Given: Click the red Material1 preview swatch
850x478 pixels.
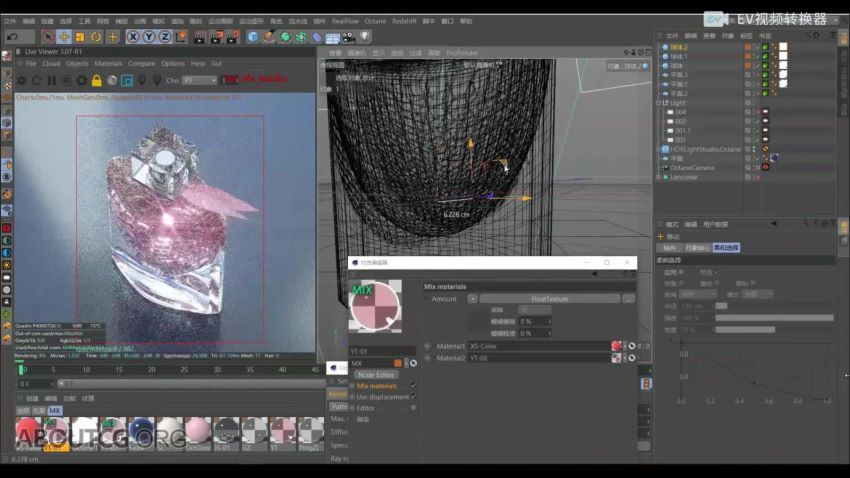Looking at the screenshot, I should point(616,346).
